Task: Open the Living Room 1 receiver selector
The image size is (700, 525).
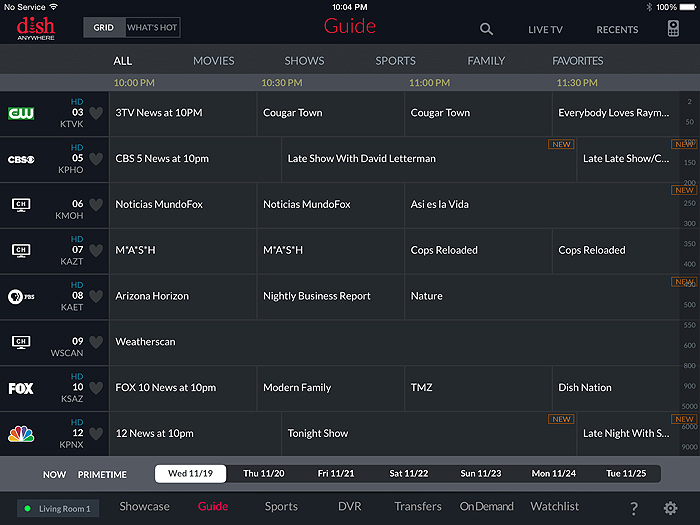Action: pos(58,509)
